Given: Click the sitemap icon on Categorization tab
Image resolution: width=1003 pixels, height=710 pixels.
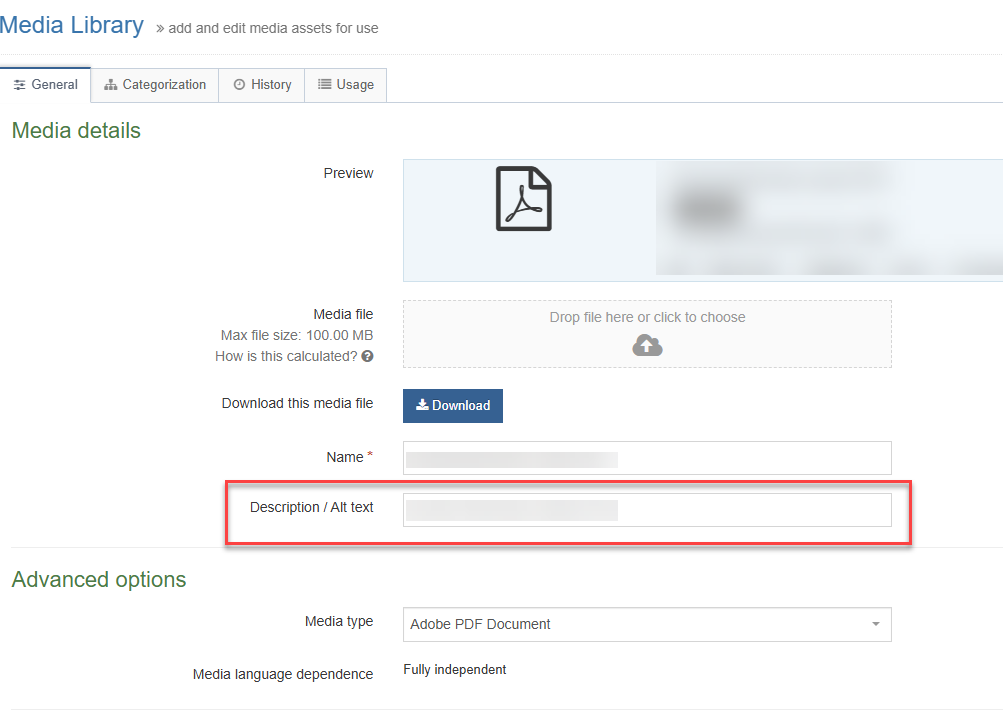Looking at the screenshot, I should (x=111, y=85).
